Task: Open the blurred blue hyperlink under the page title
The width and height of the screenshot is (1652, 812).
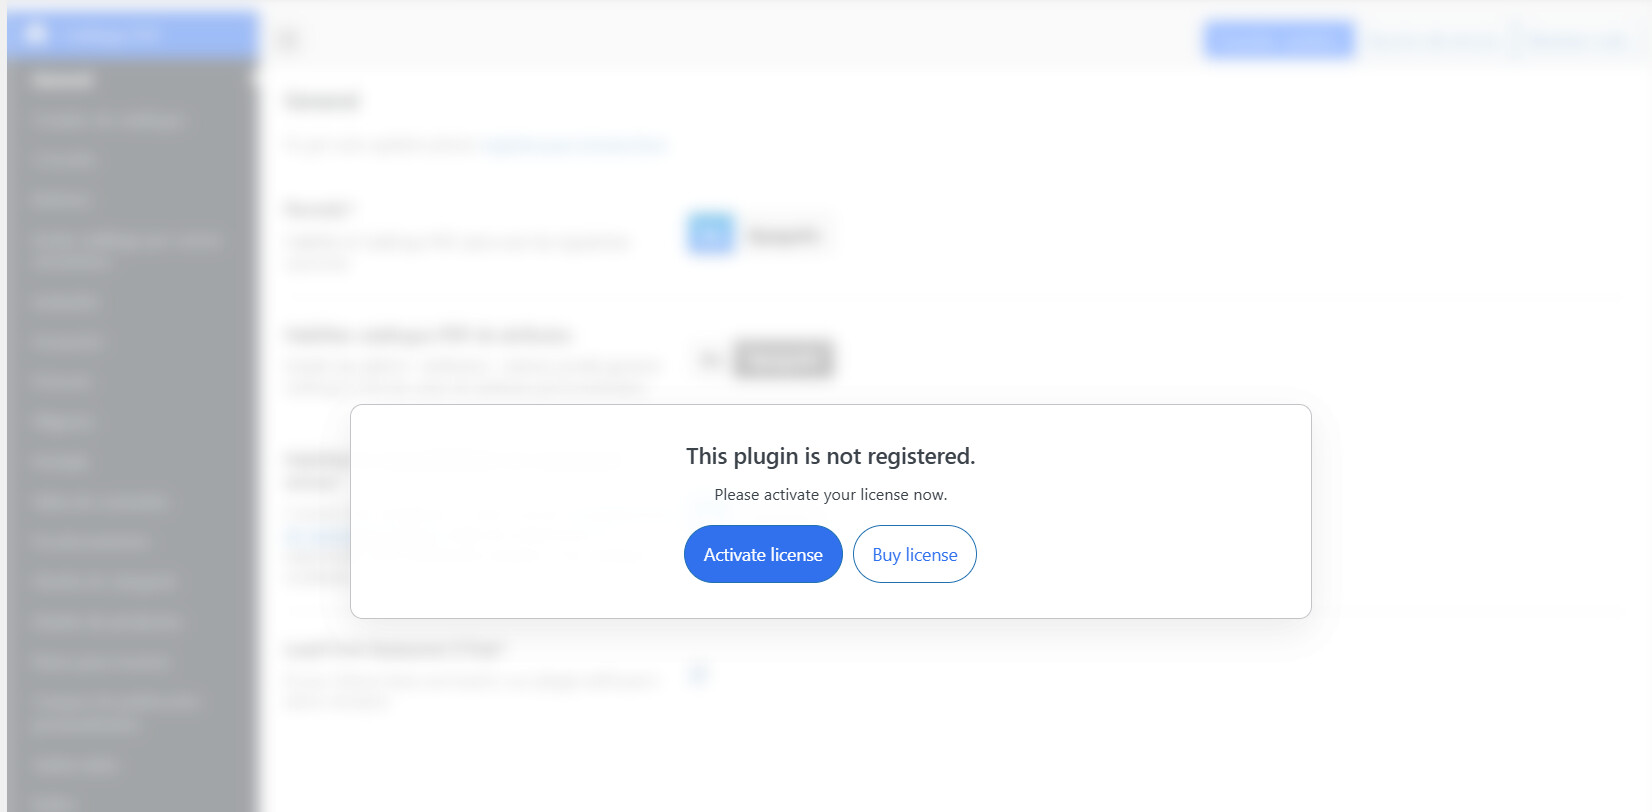Action: [x=573, y=145]
